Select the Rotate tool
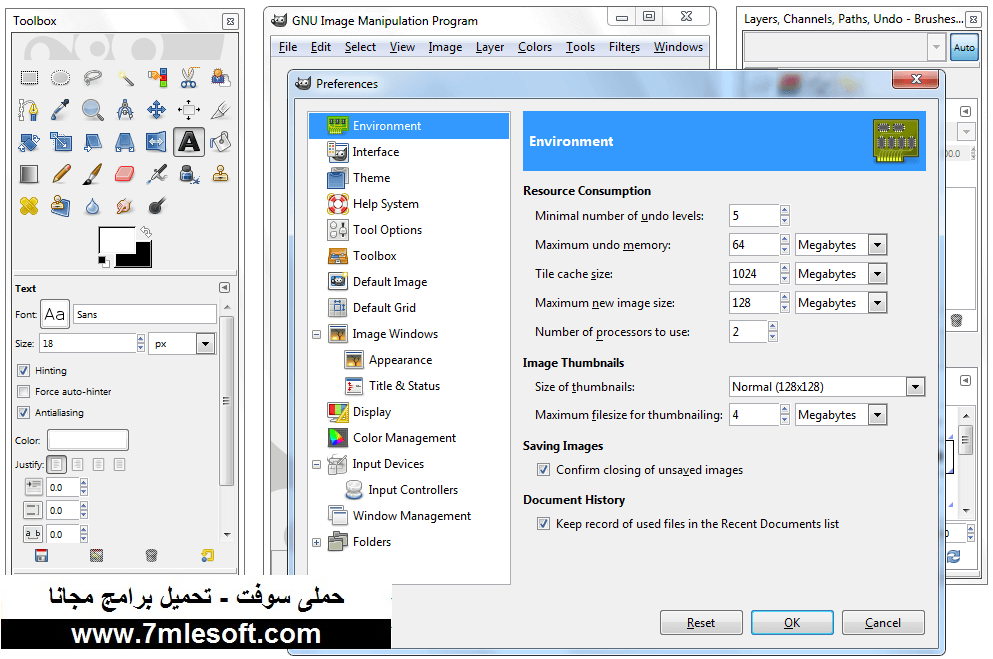 pos(29,142)
